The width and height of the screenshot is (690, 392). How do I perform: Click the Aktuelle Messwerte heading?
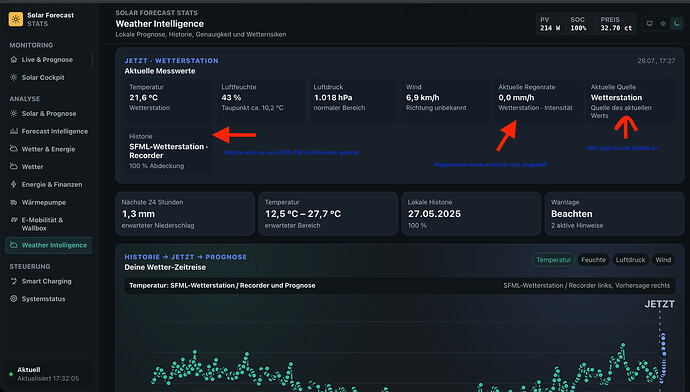pos(160,71)
